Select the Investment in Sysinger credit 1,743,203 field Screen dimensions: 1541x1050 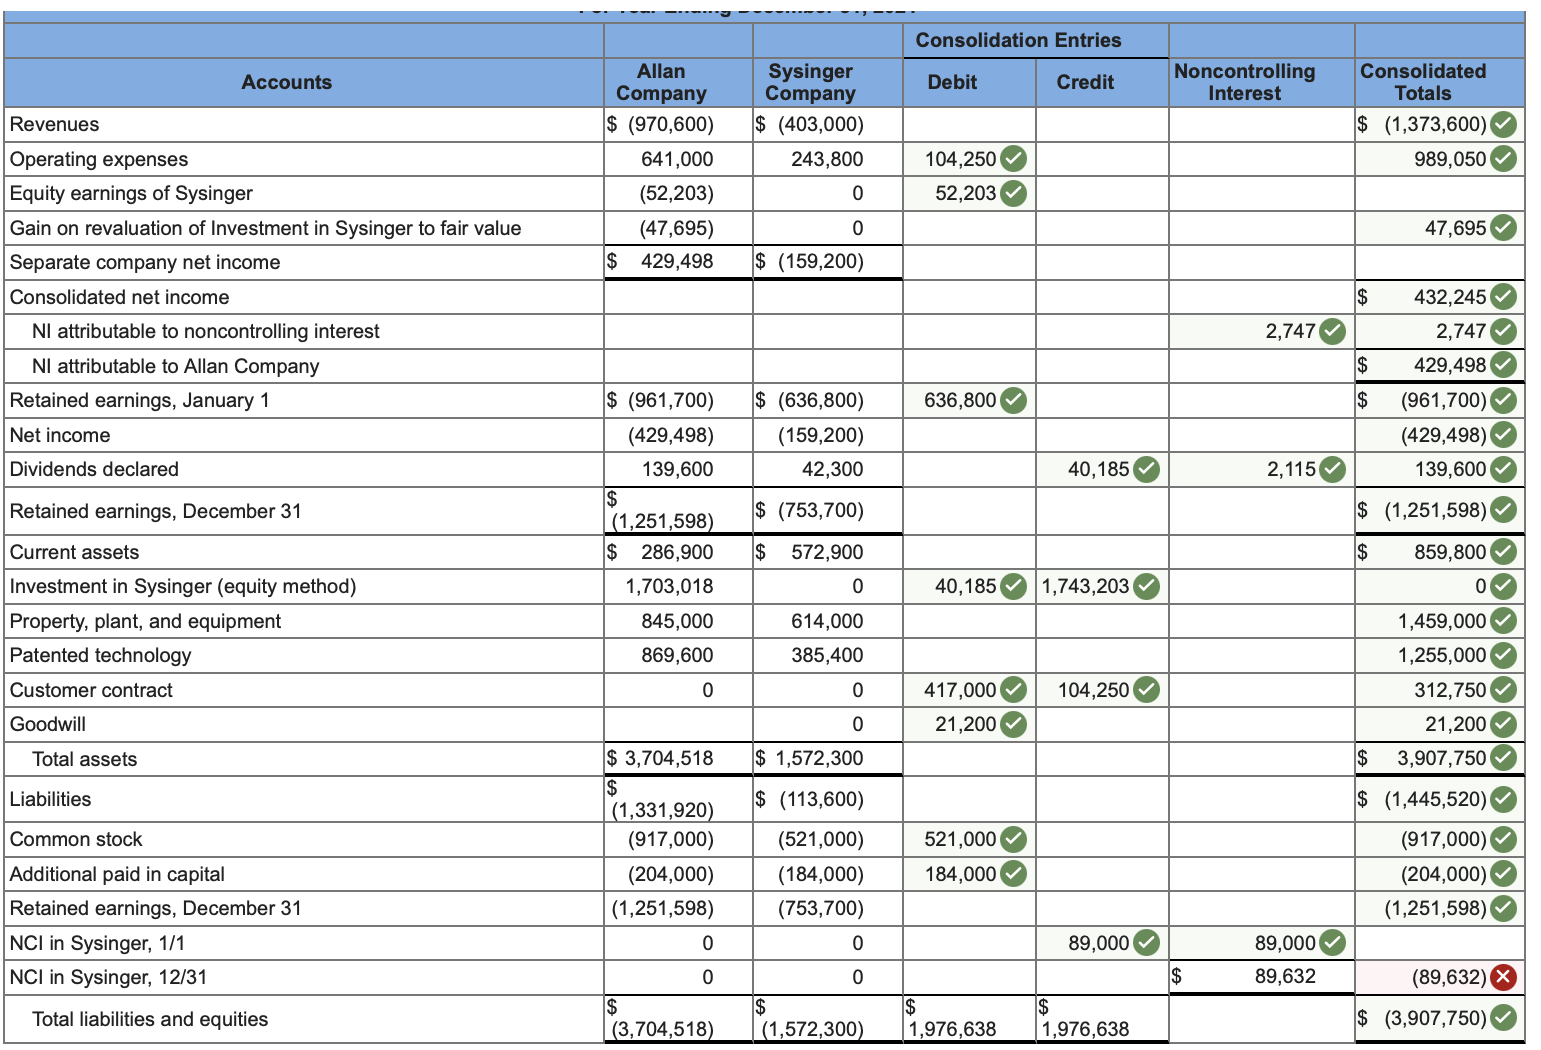[1101, 586]
